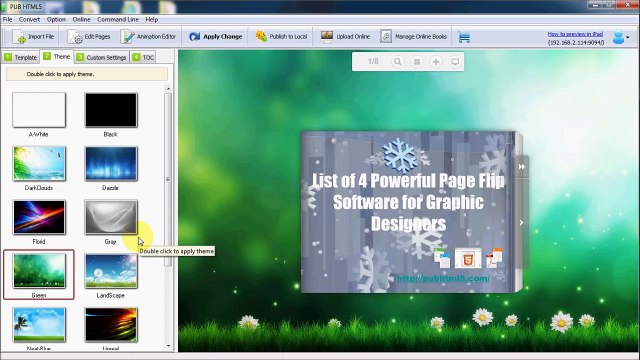640x360 pixels.
Task: Select the DarkClouds theme thumbnail
Action: [x=39, y=164]
